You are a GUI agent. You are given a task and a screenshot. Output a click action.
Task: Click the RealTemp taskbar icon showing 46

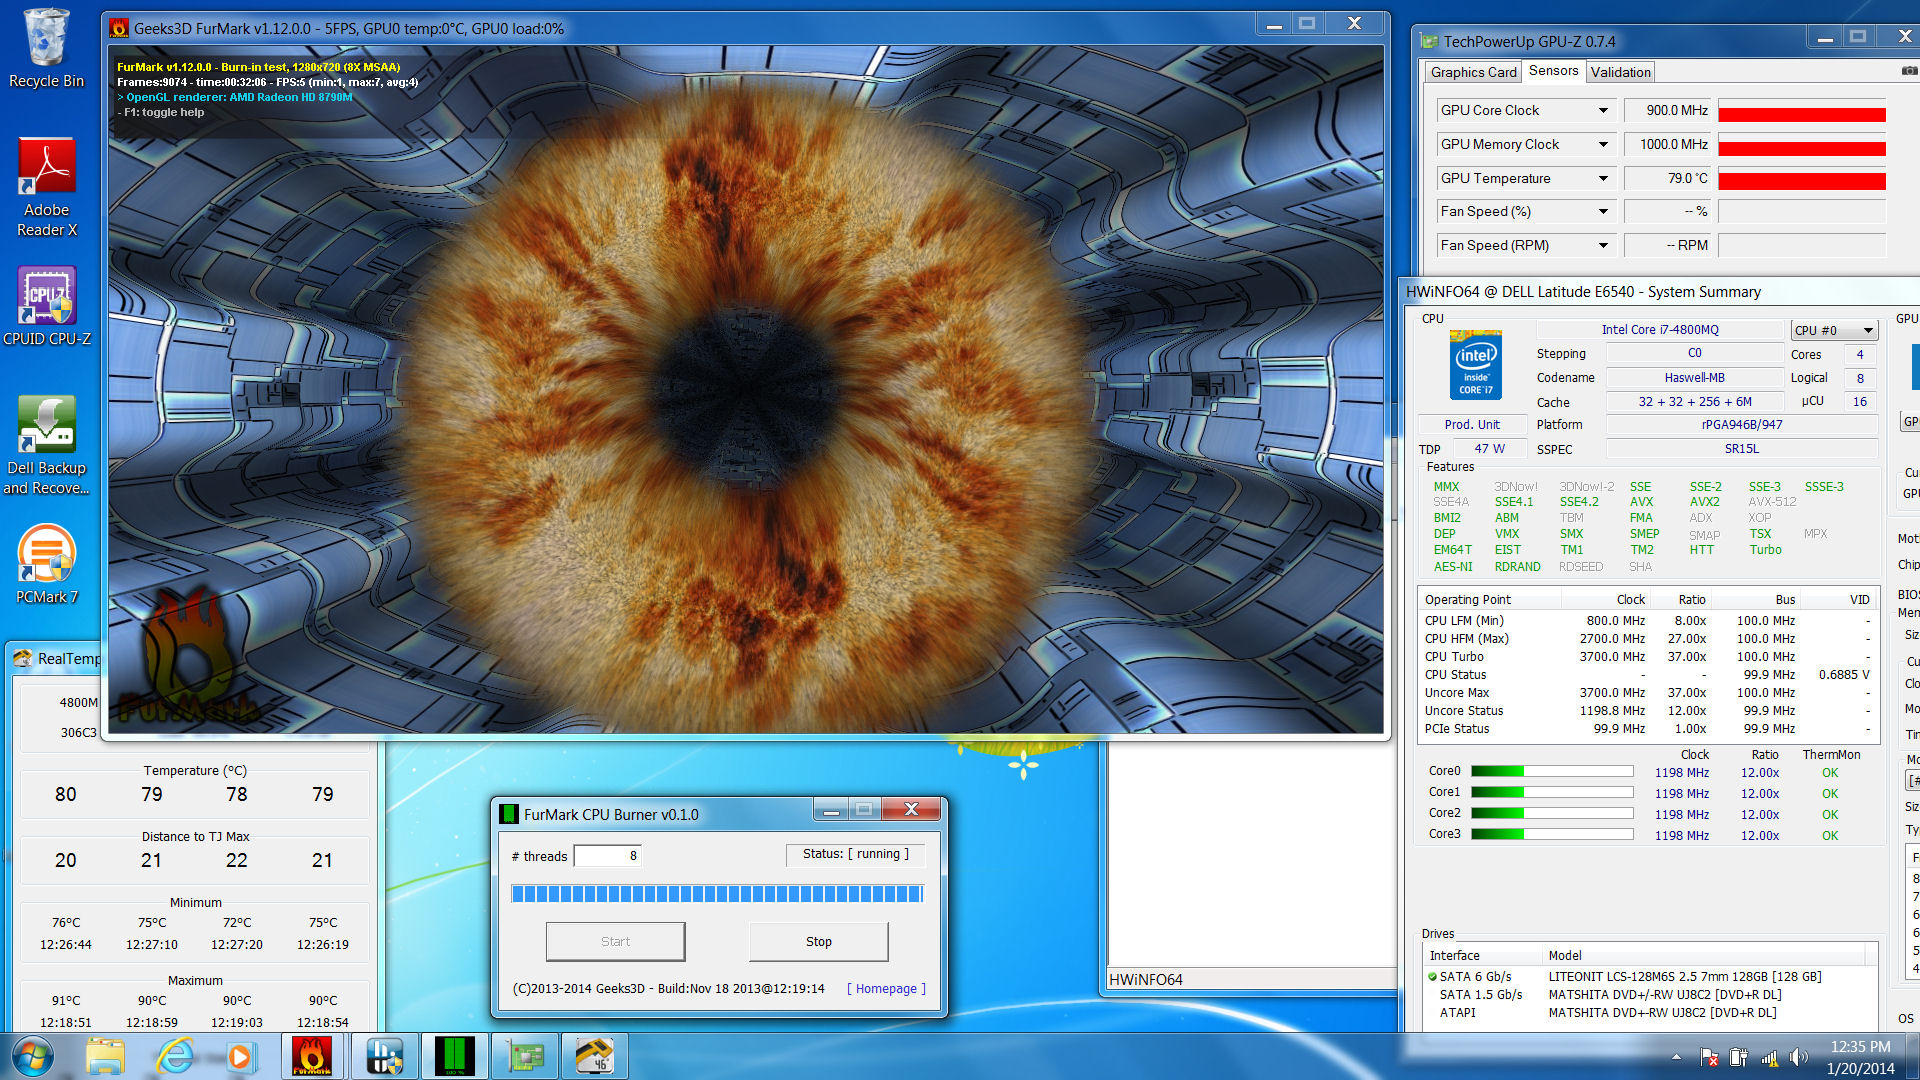click(595, 1056)
